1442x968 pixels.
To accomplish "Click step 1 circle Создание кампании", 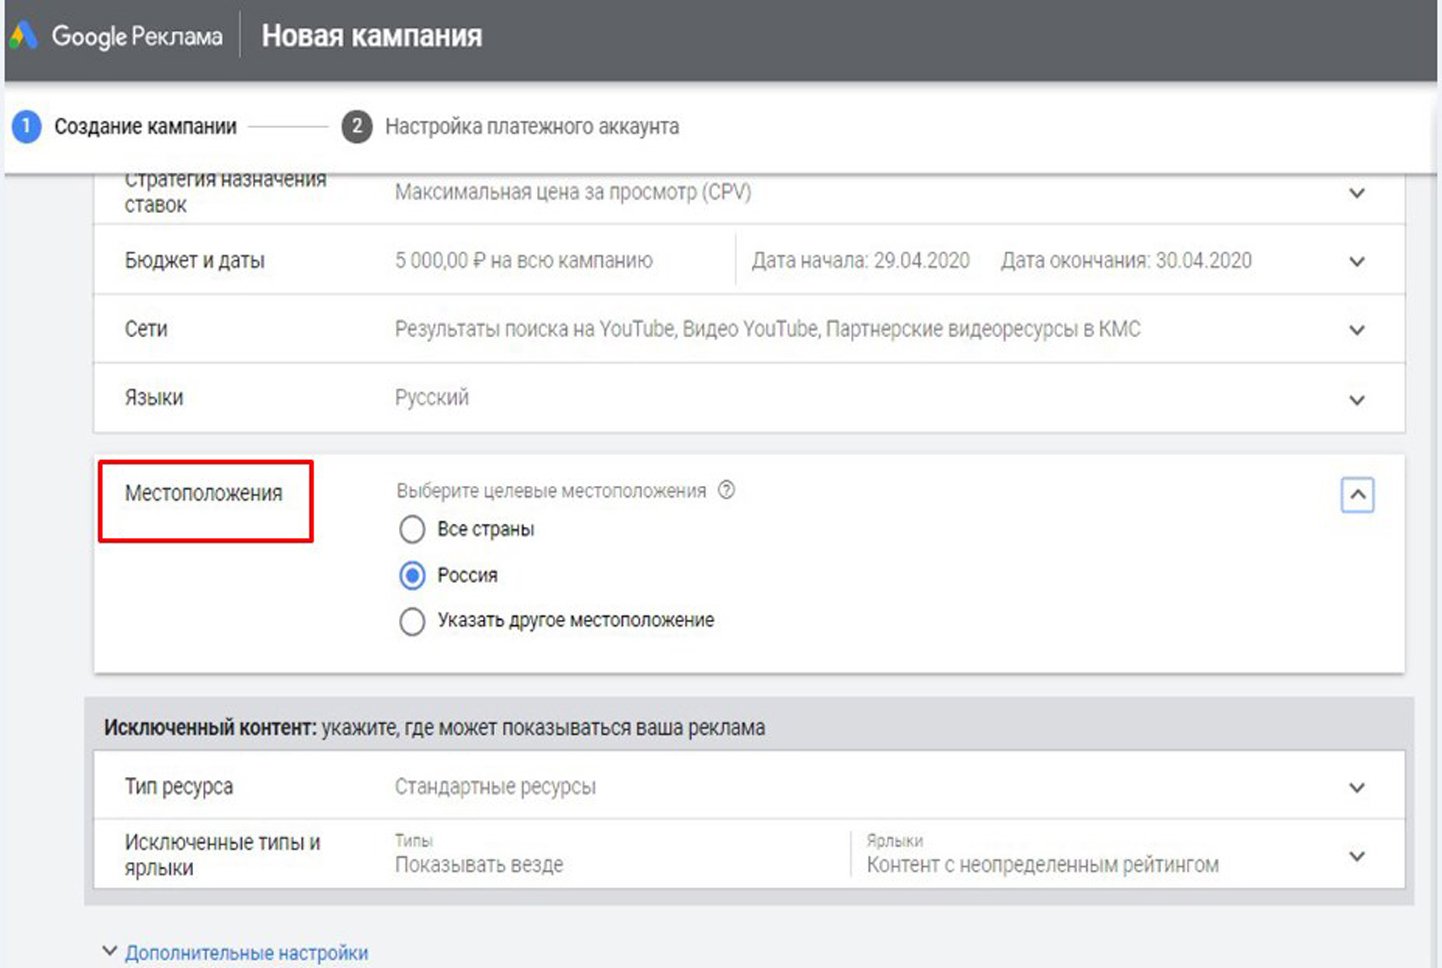I will (27, 127).
